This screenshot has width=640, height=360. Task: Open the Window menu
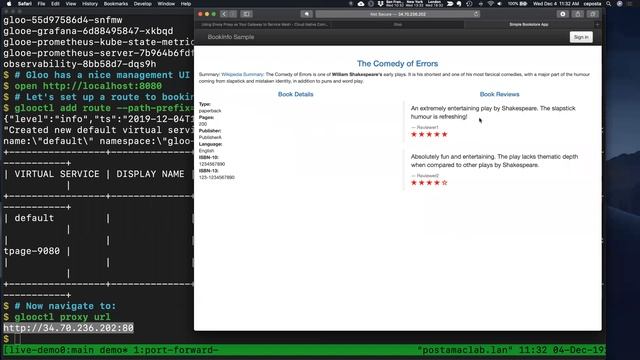166,4
